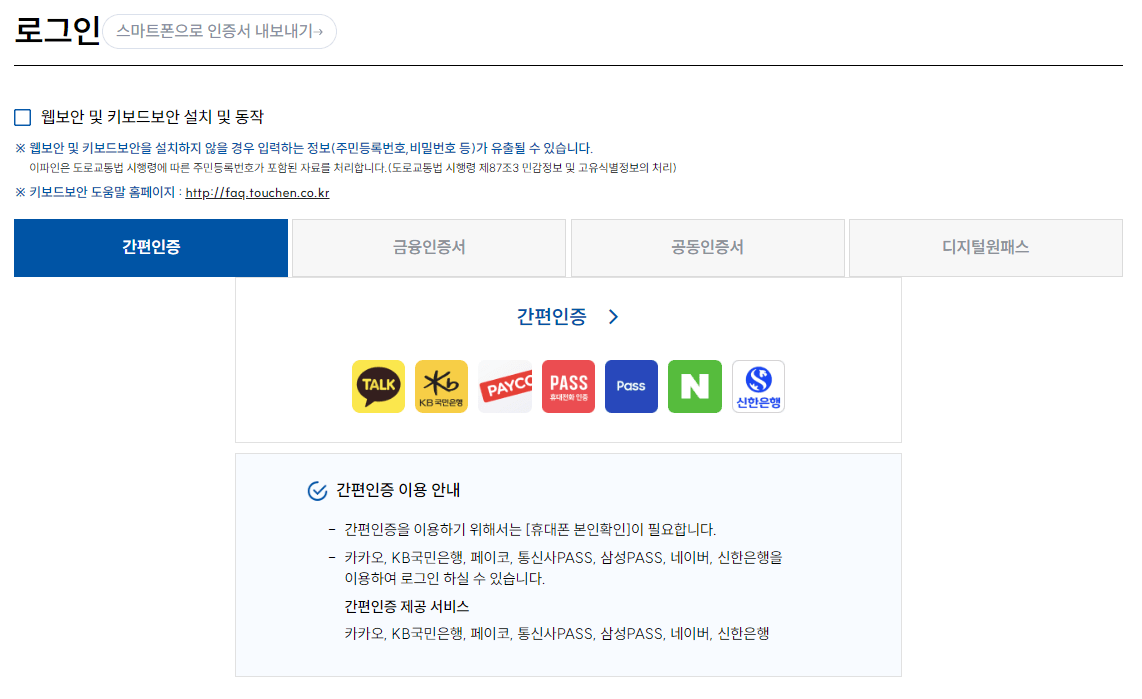Click the 키보드보안 도움말 홈페이지 text

point(102,192)
